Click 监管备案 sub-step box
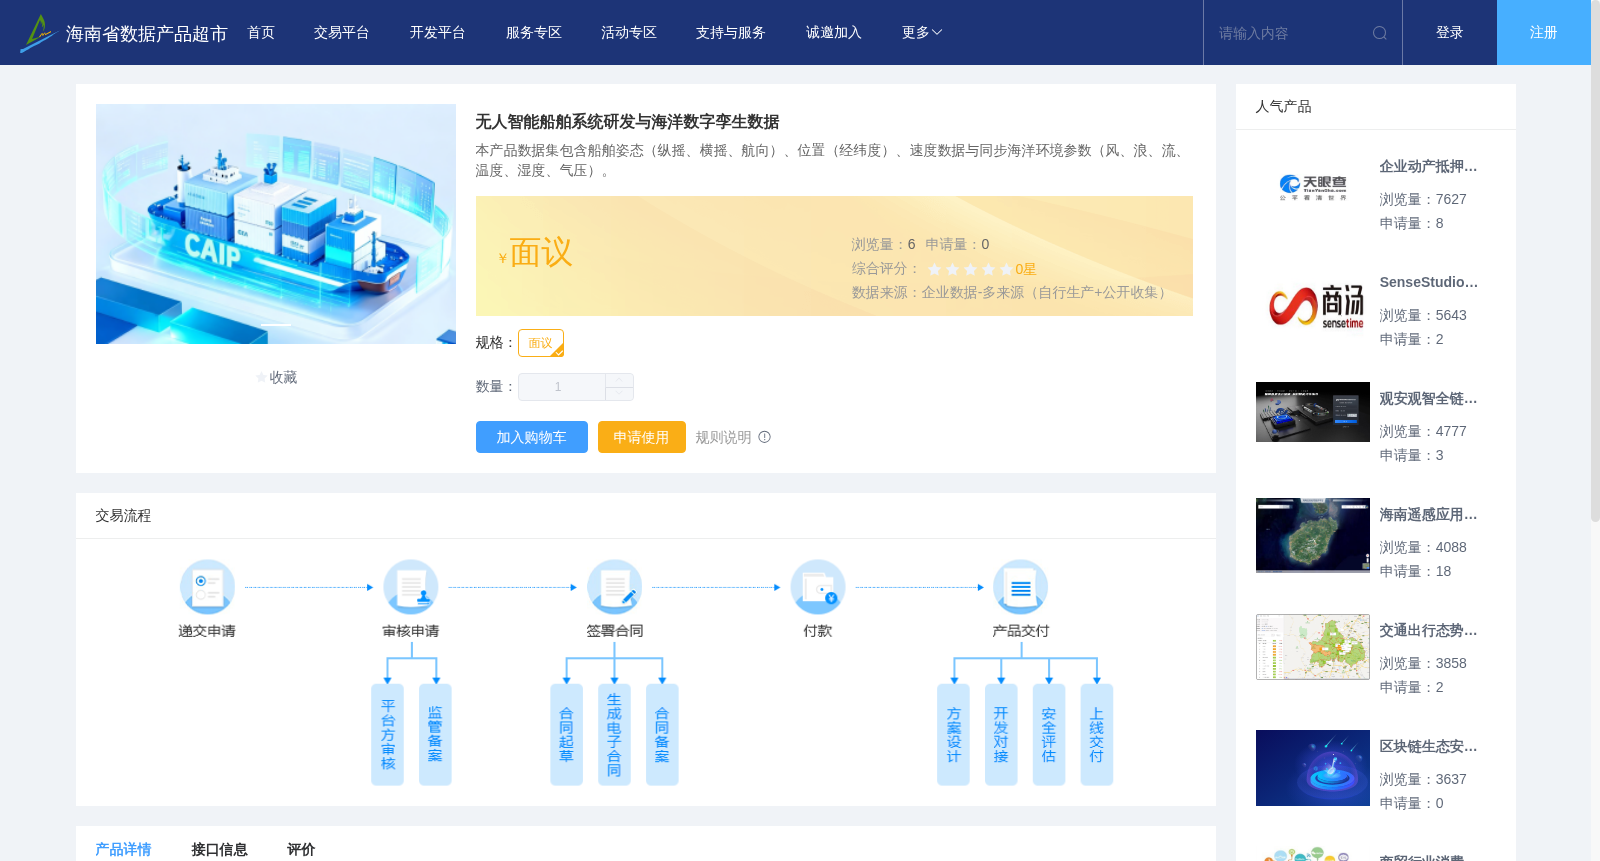The height and width of the screenshot is (861, 1600). (435, 734)
